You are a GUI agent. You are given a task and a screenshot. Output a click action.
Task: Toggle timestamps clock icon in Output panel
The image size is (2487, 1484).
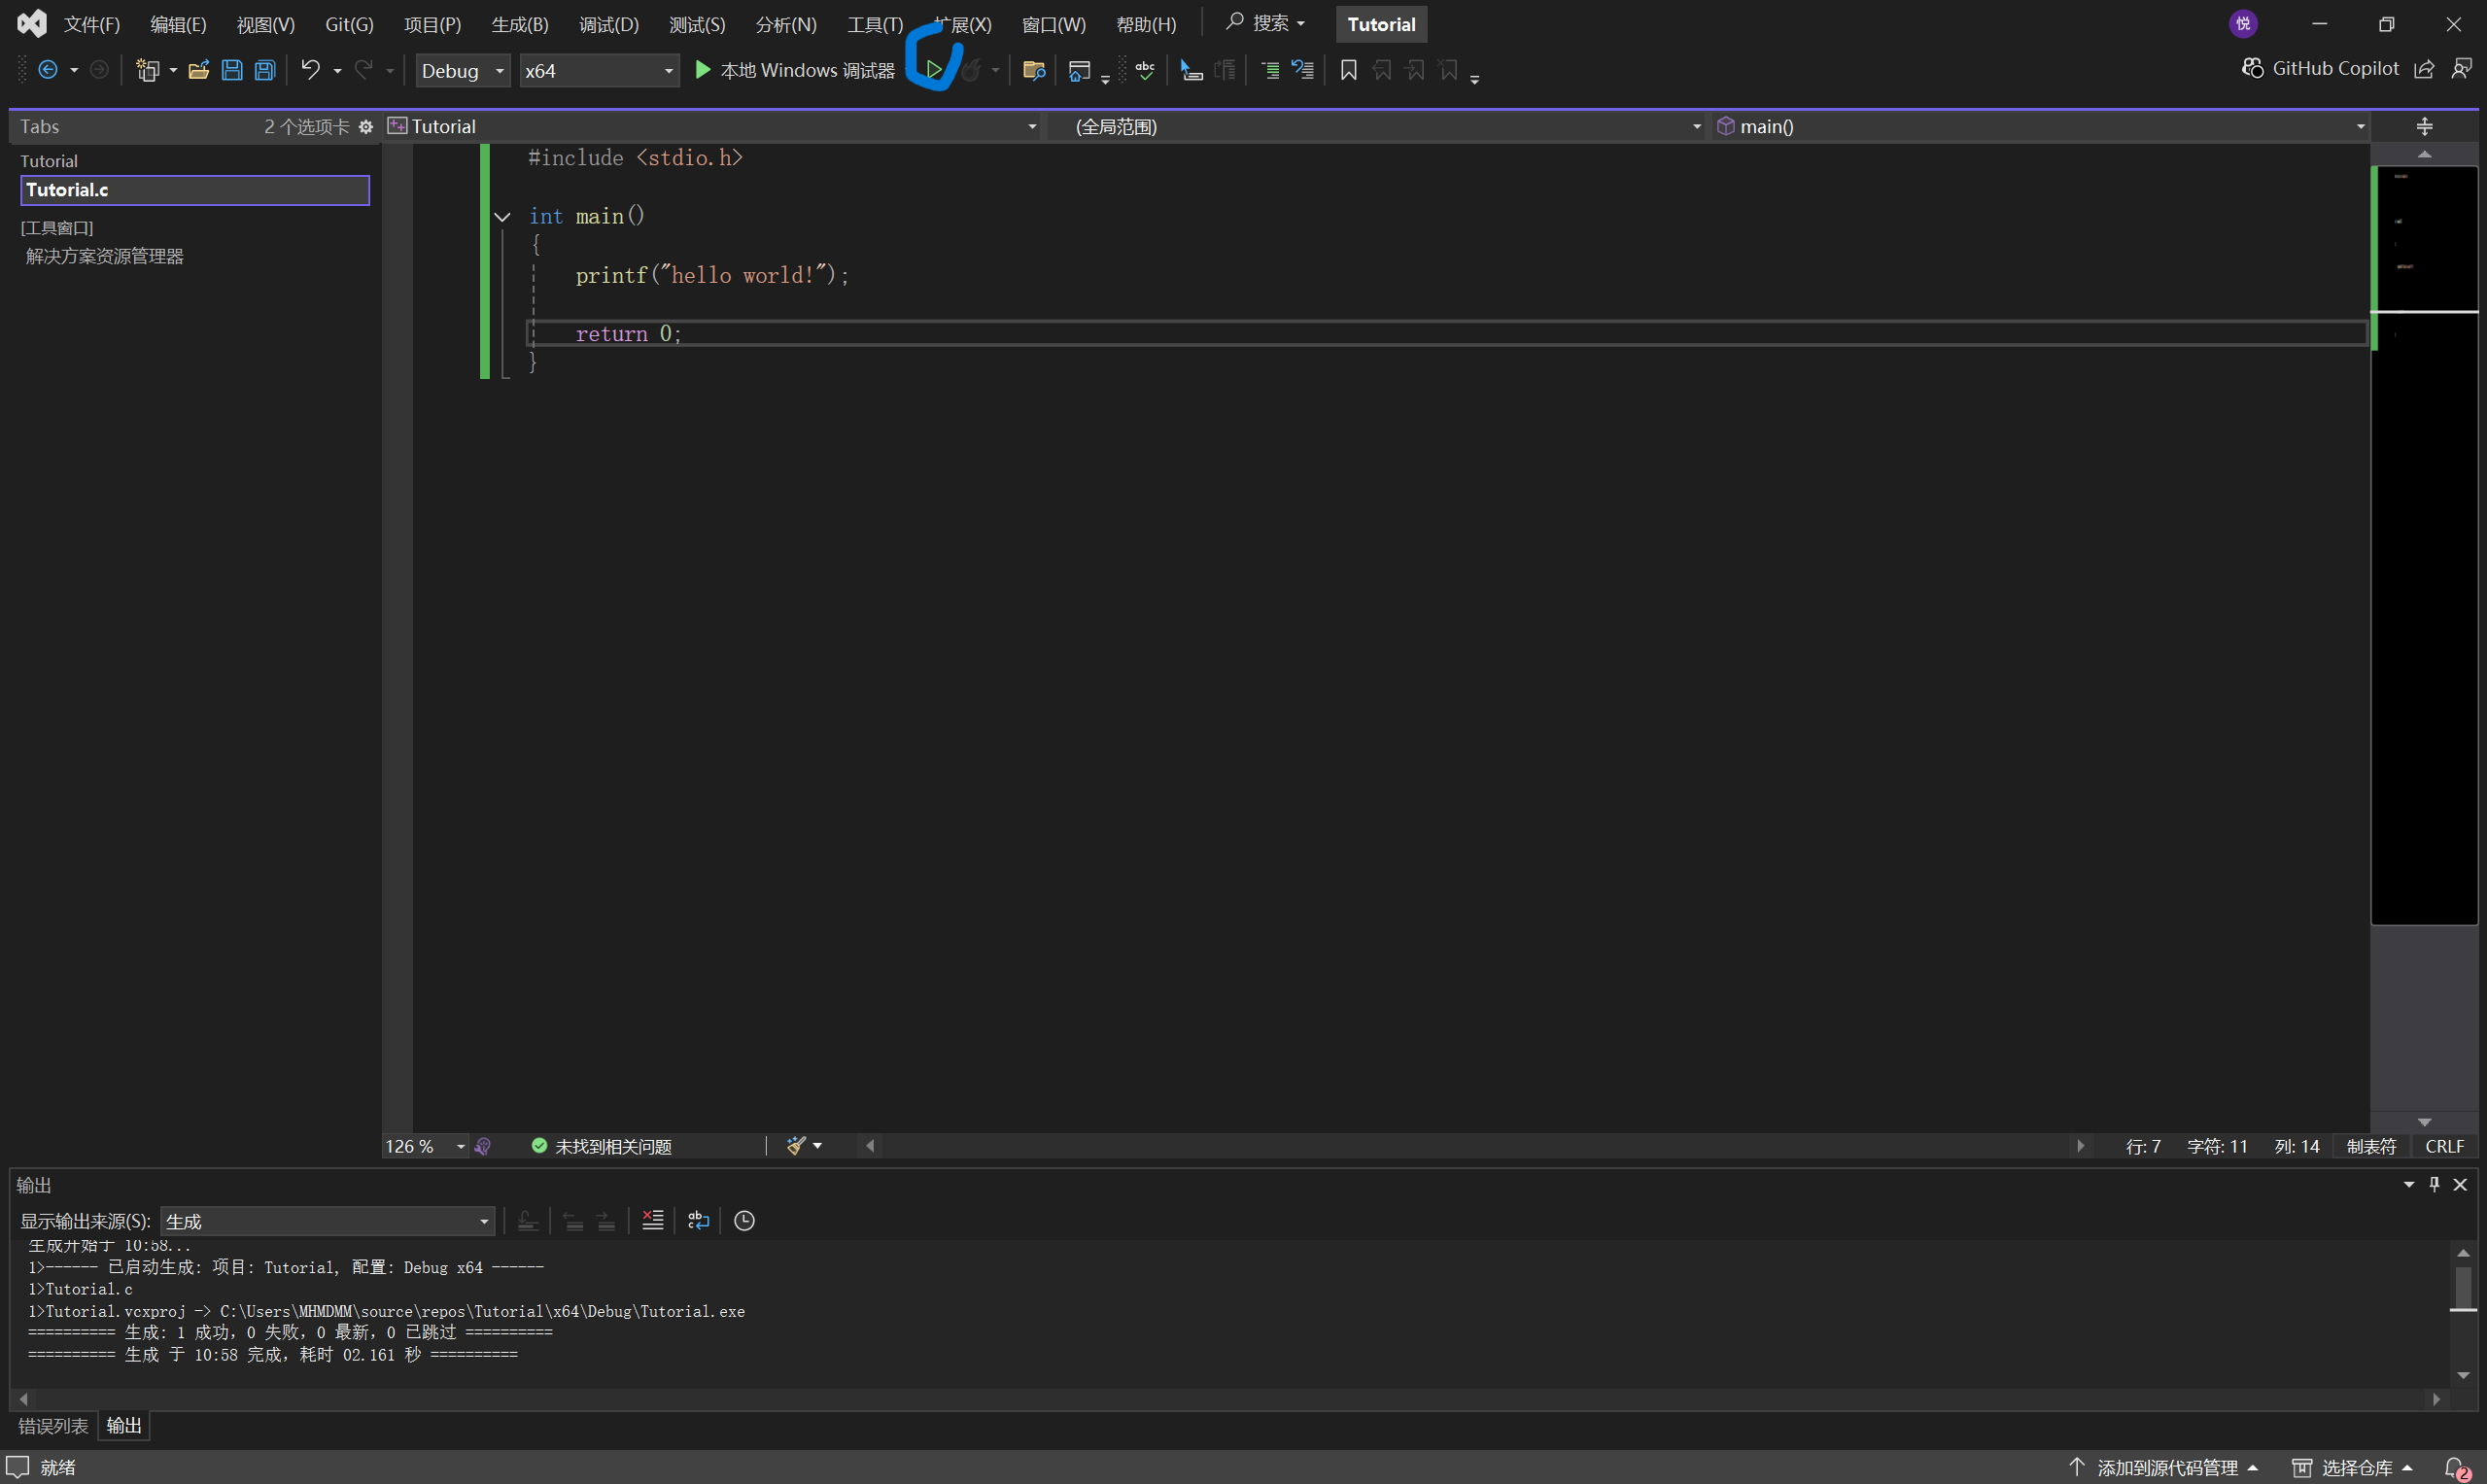[744, 1220]
